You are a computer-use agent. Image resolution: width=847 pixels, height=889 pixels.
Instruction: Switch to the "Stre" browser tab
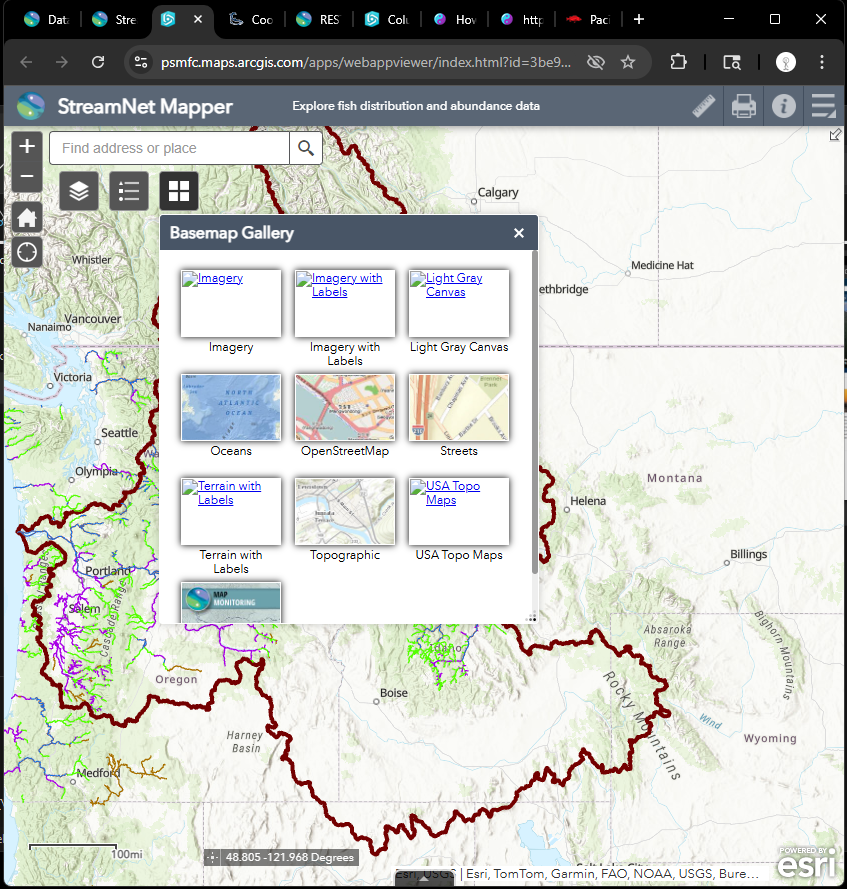click(115, 20)
